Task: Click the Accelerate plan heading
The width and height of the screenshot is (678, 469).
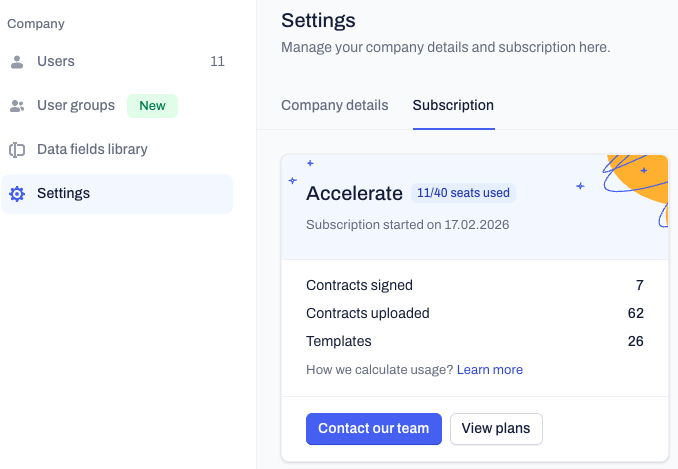Action: pos(355,193)
